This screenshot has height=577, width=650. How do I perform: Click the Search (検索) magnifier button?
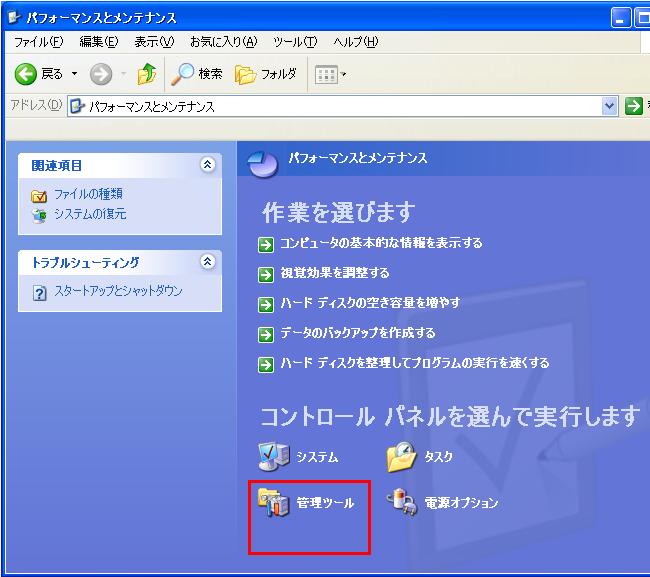[x=197, y=74]
